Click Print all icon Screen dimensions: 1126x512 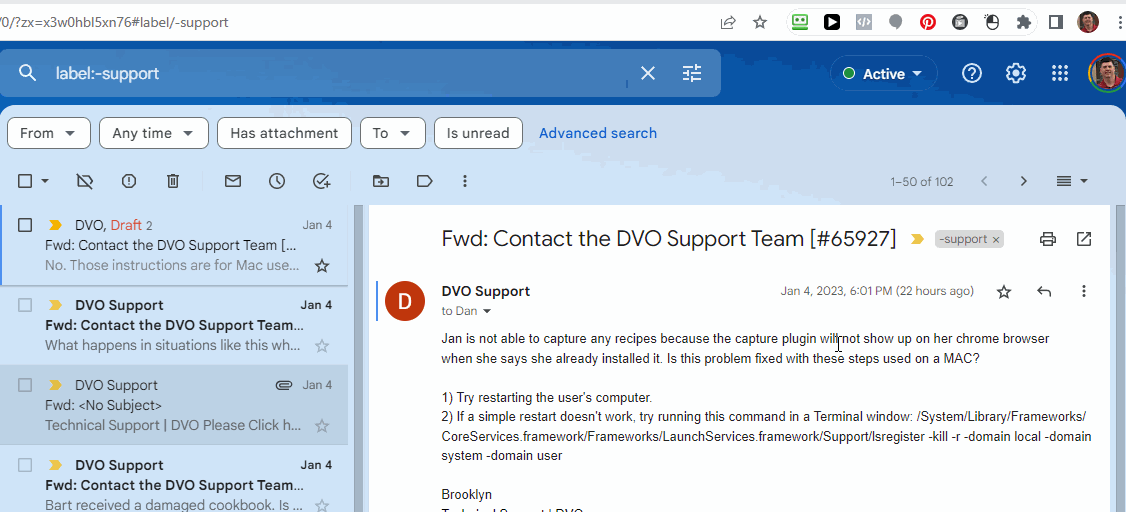pyautogui.click(x=1048, y=239)
